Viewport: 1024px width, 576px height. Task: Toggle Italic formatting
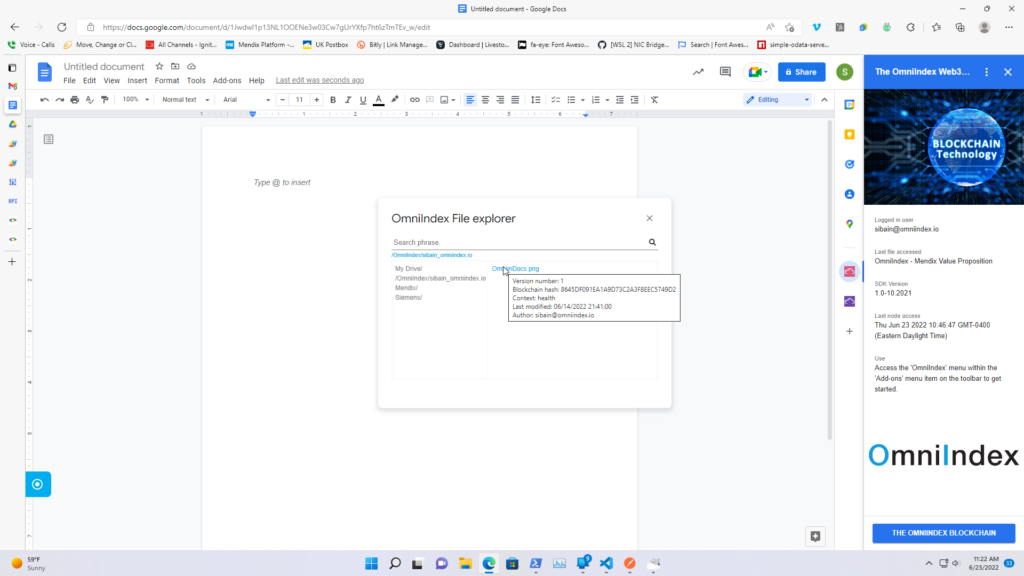348,100
